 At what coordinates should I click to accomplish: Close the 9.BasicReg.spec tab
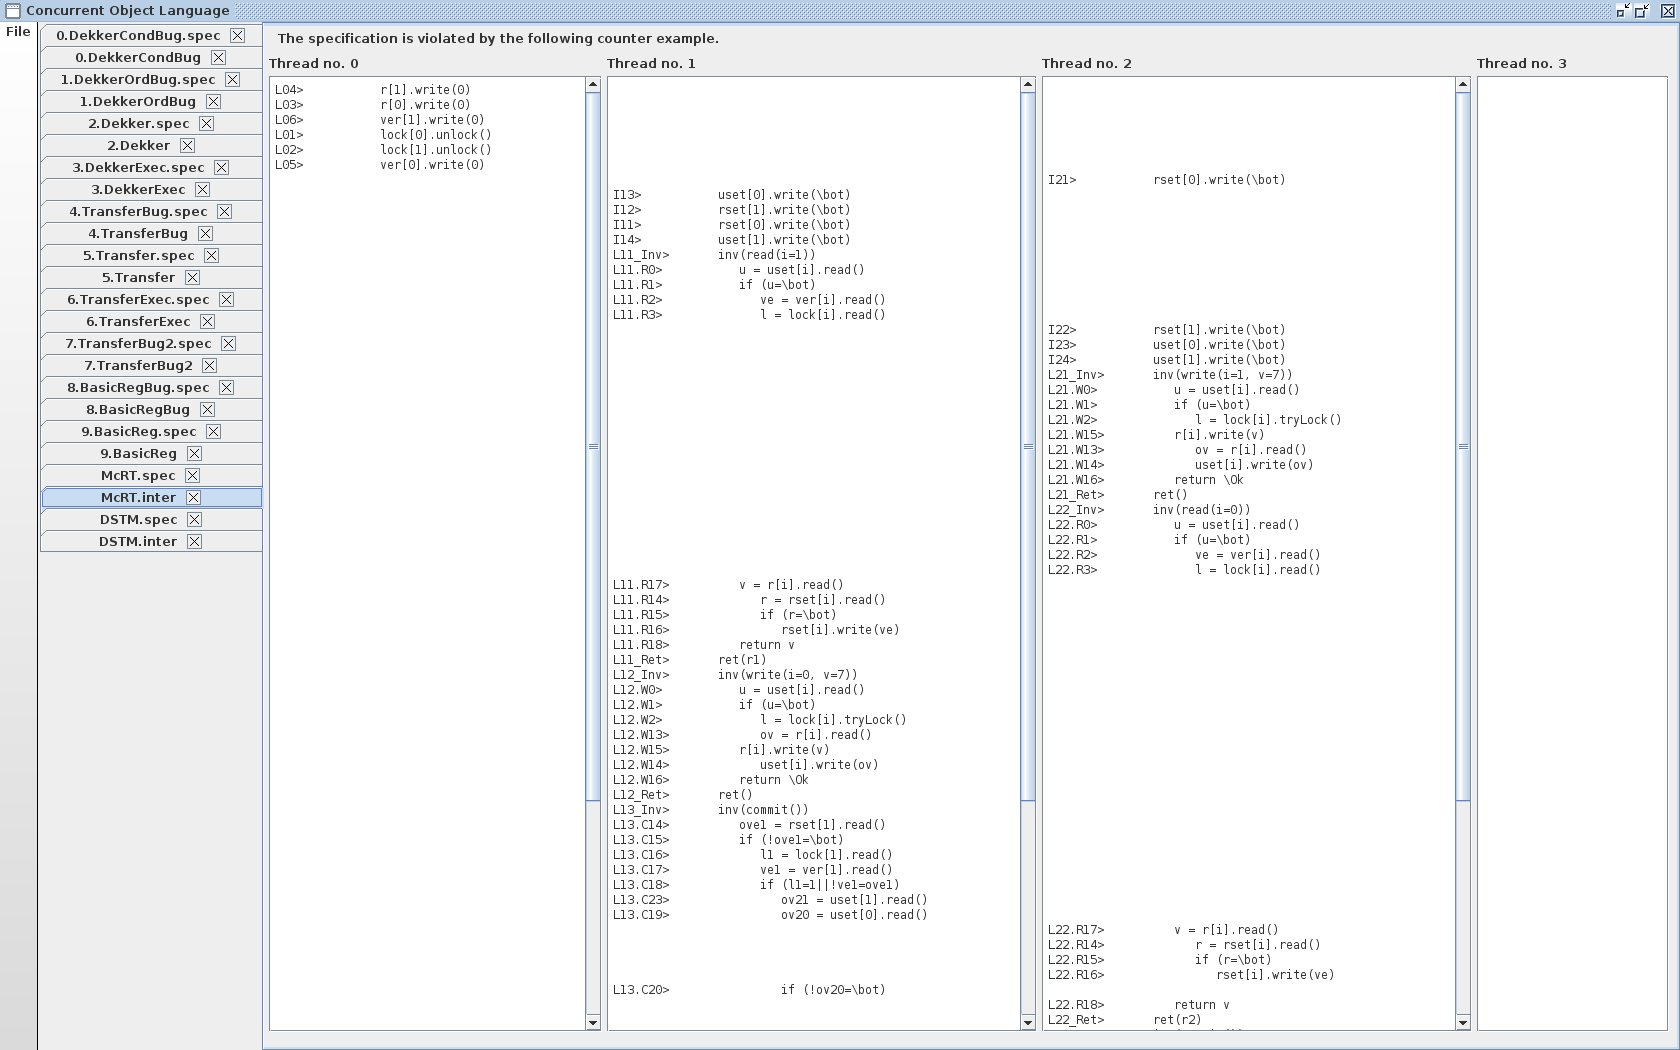click(x=213, y=431)
